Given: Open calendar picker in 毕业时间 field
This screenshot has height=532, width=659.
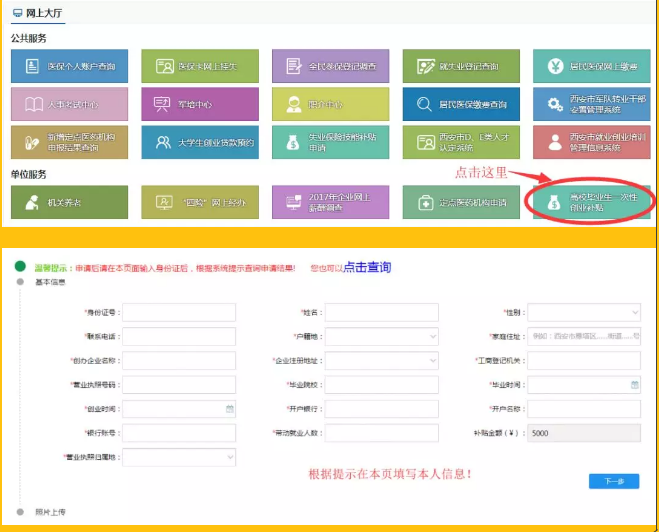Looking at the screenshot, I should (x=635, y=385).
